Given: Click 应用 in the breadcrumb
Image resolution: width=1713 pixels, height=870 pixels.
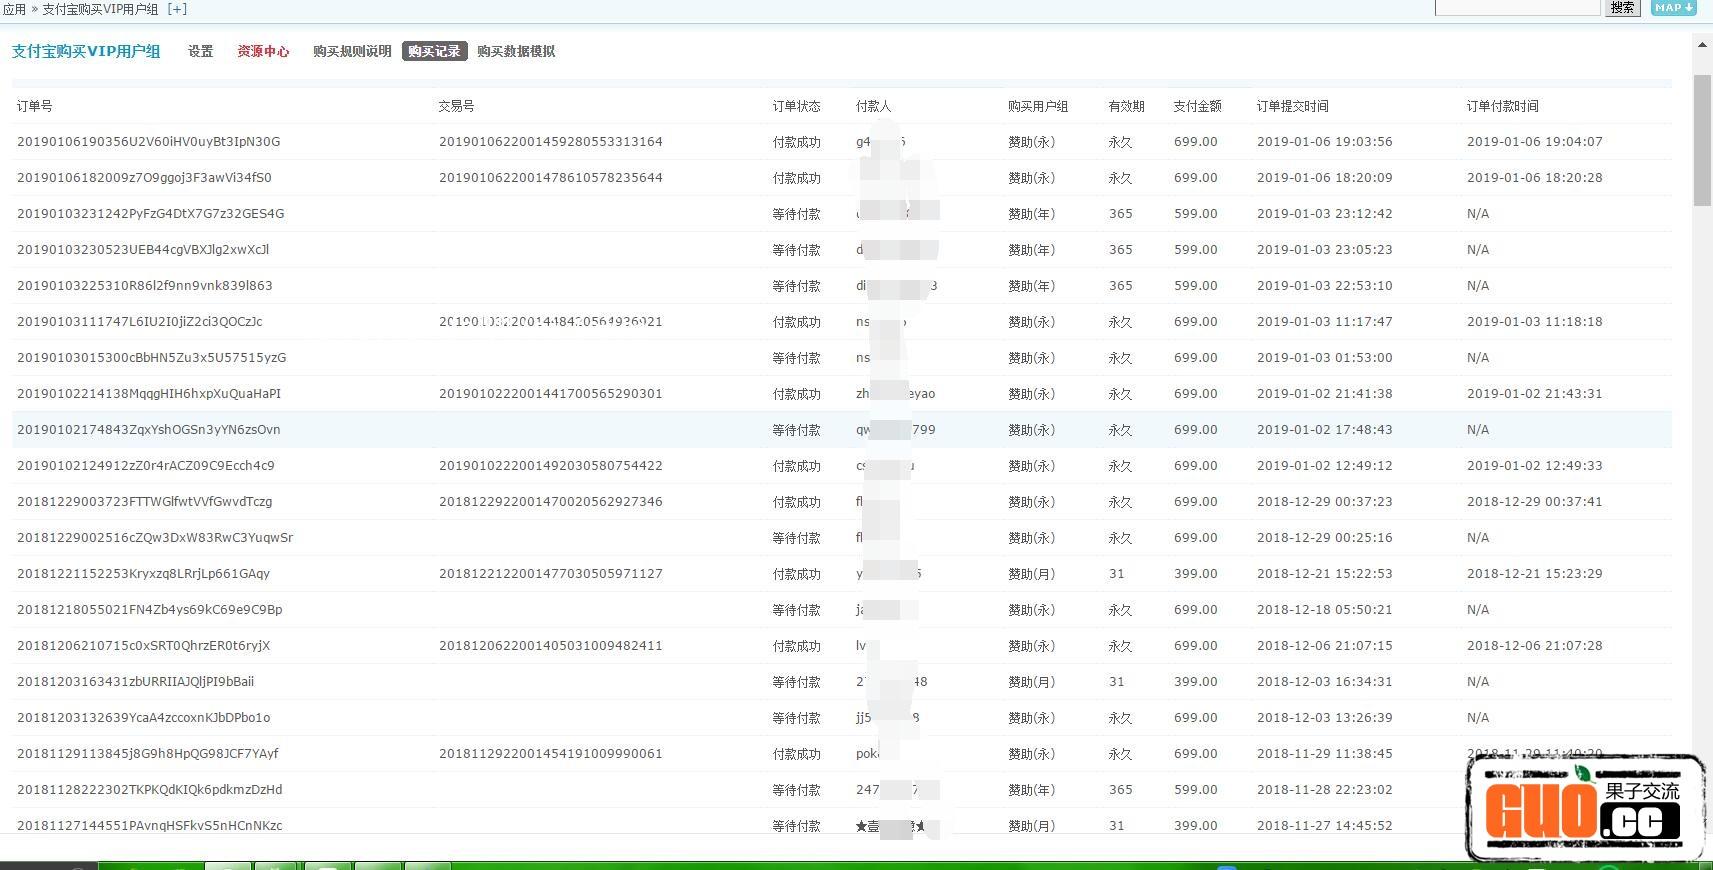Looking at the screenshot, I should click(14, 9).
